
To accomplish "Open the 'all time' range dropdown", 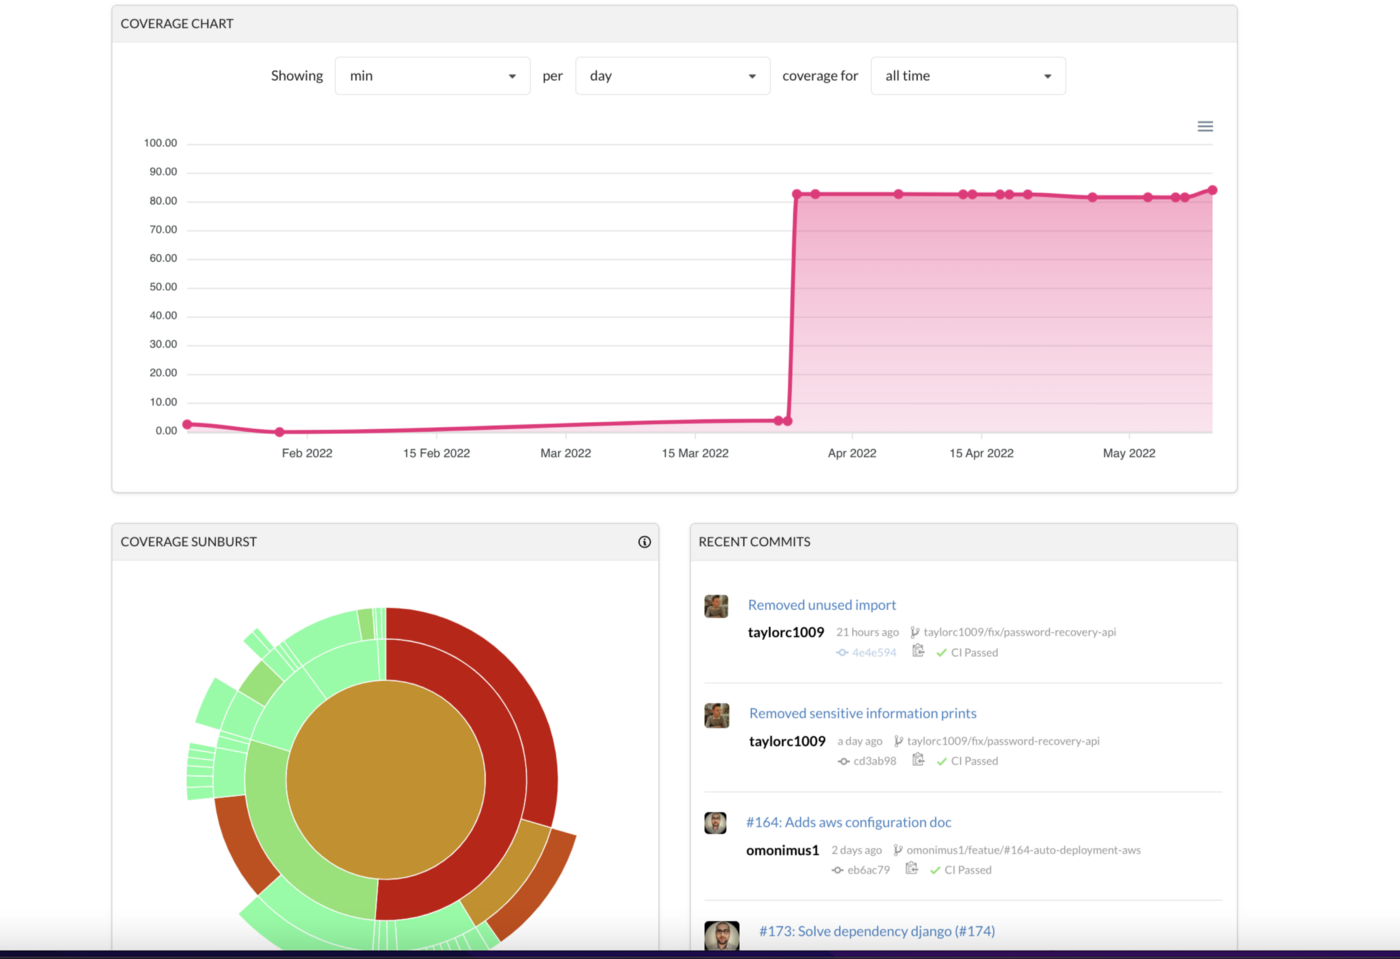I will [x=968, y=76].
